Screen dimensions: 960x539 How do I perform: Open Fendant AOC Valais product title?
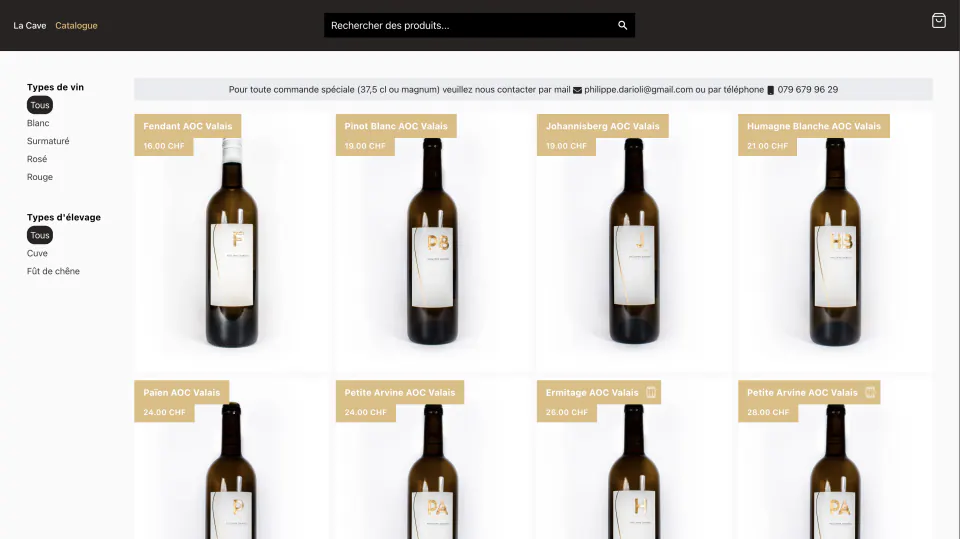[x=188, y=126]
